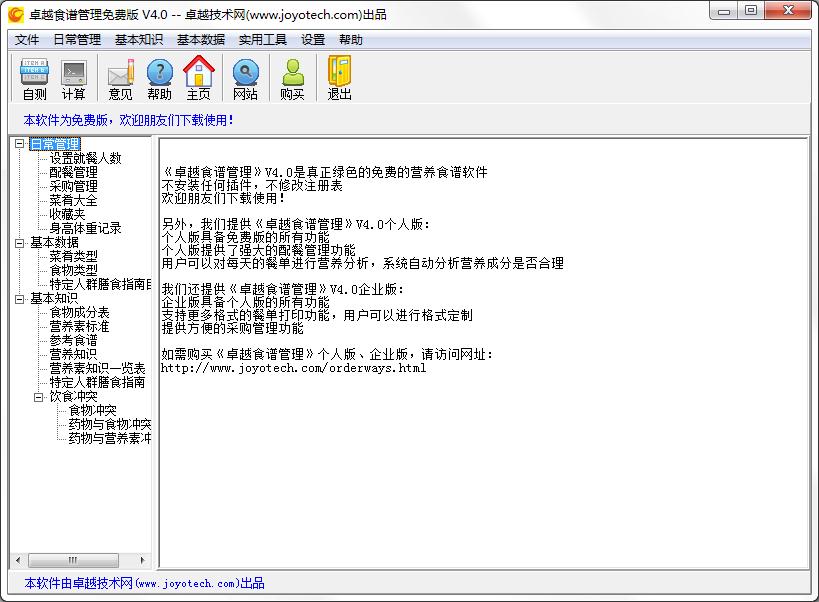Click the 购买 purchase user icon

[292, 78]
